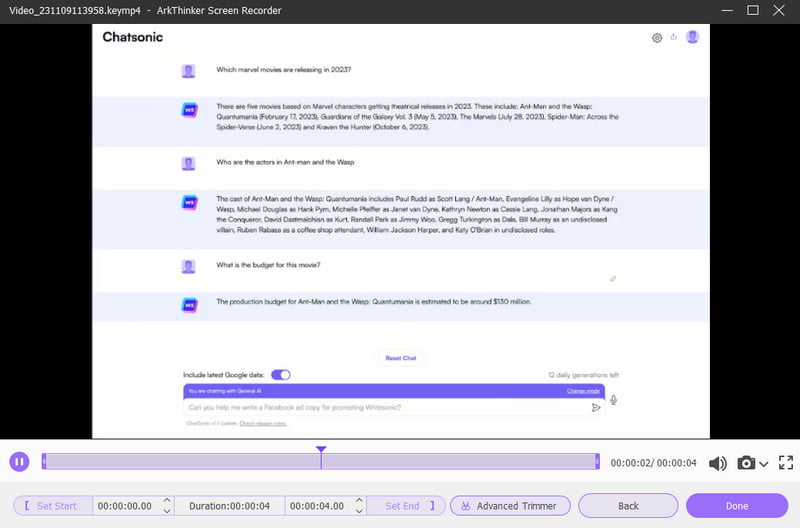Viewport: 800px width, 528px height.
Task: Click the text 'Who are the actors in Ant-man and the Wasp'
Action: point(285,162)
